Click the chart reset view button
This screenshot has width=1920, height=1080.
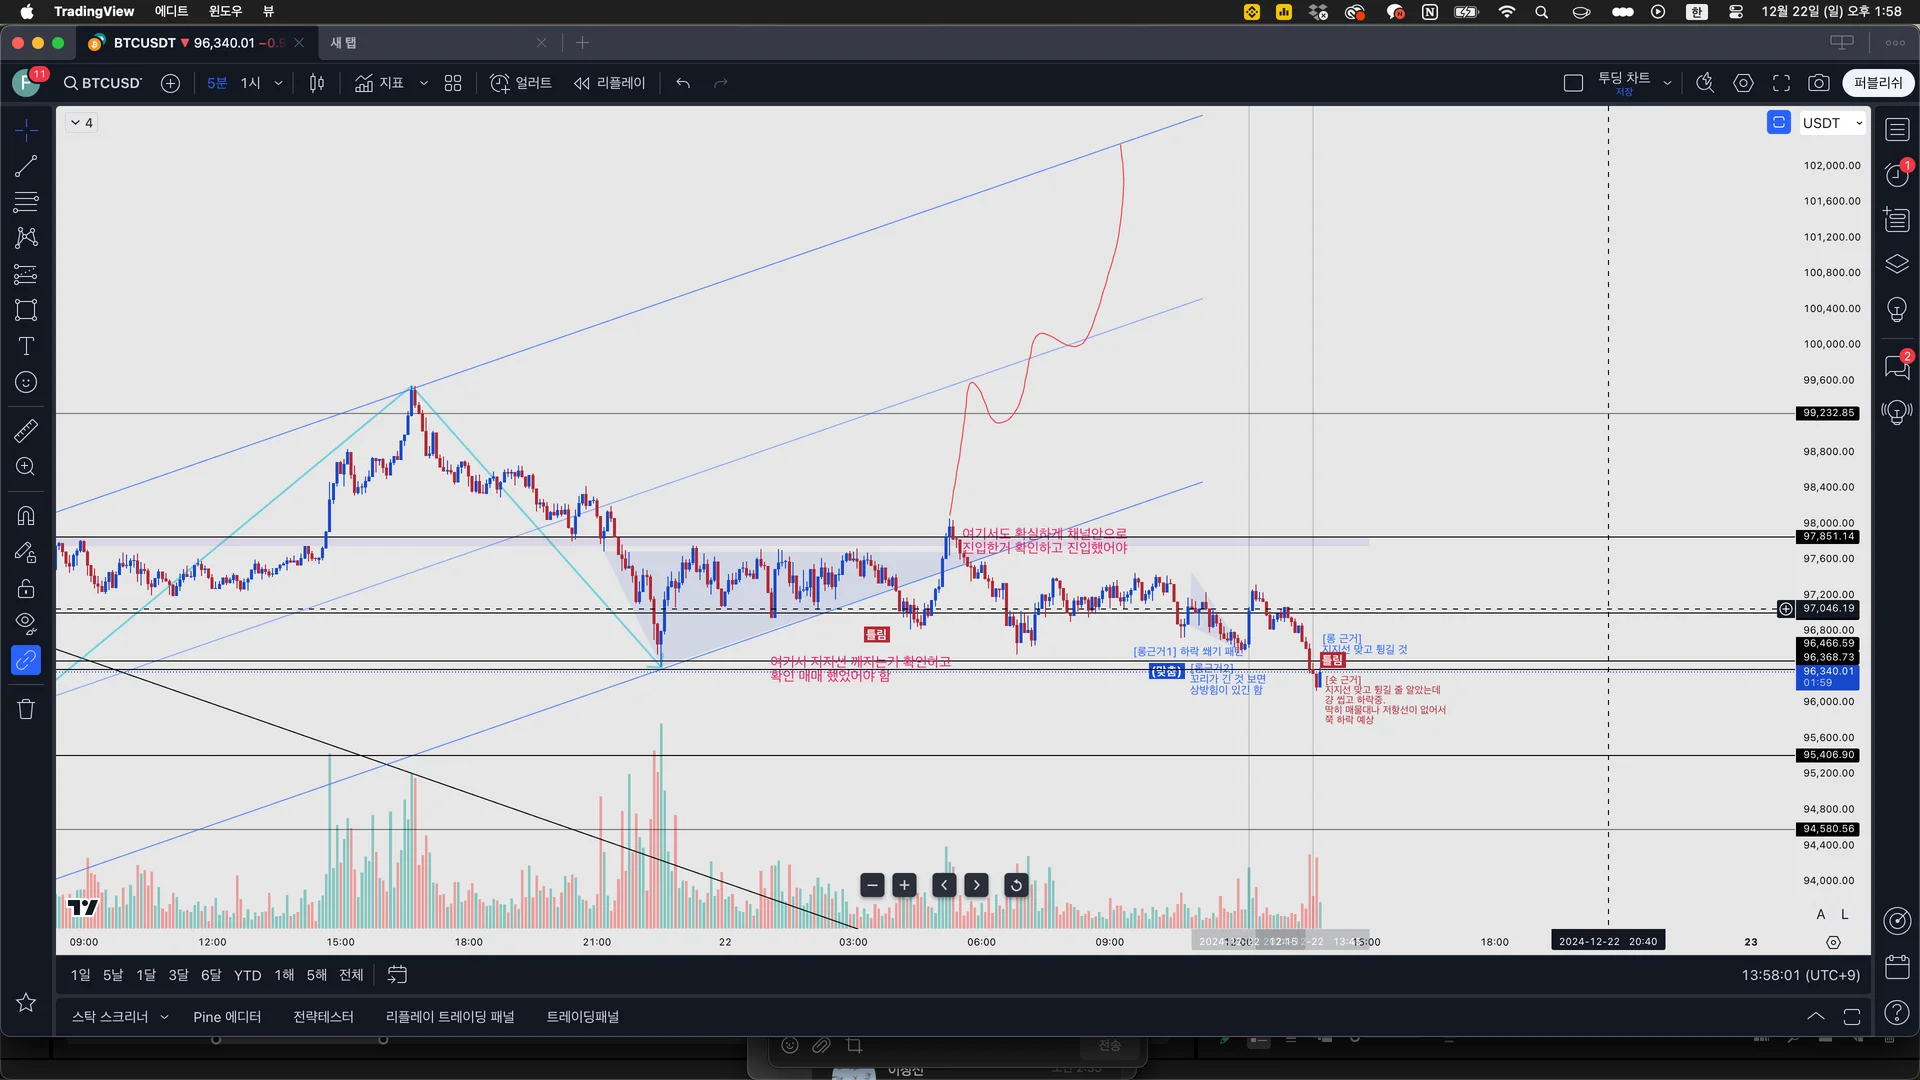coord(1016,885)
